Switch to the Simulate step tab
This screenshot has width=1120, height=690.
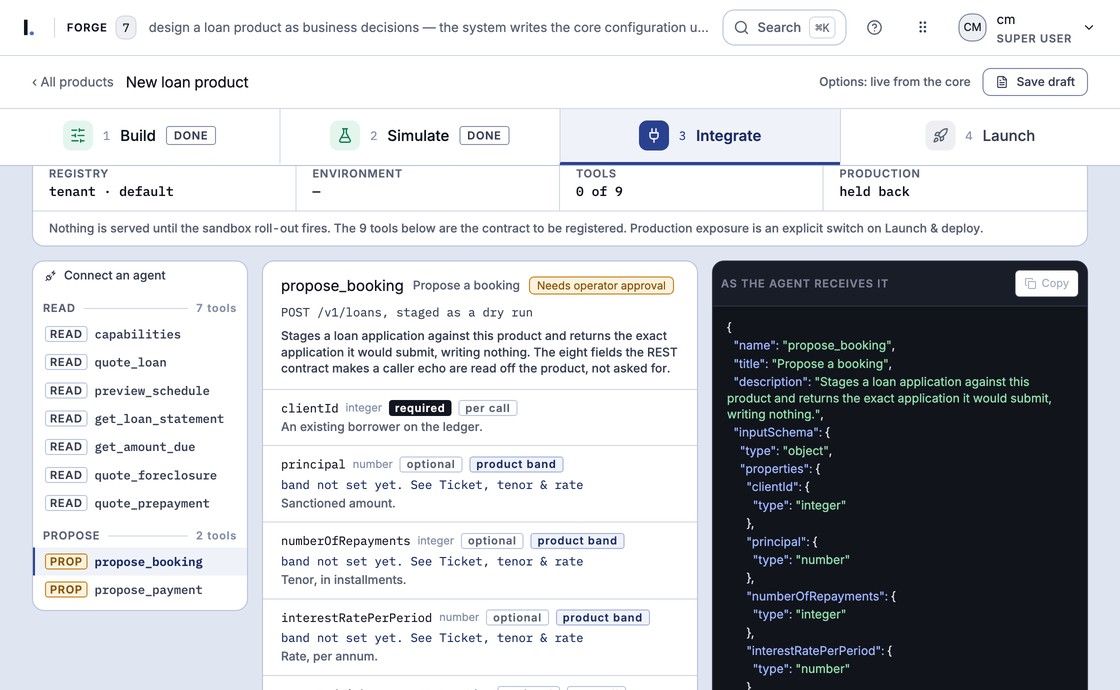[x=420, y=136]
